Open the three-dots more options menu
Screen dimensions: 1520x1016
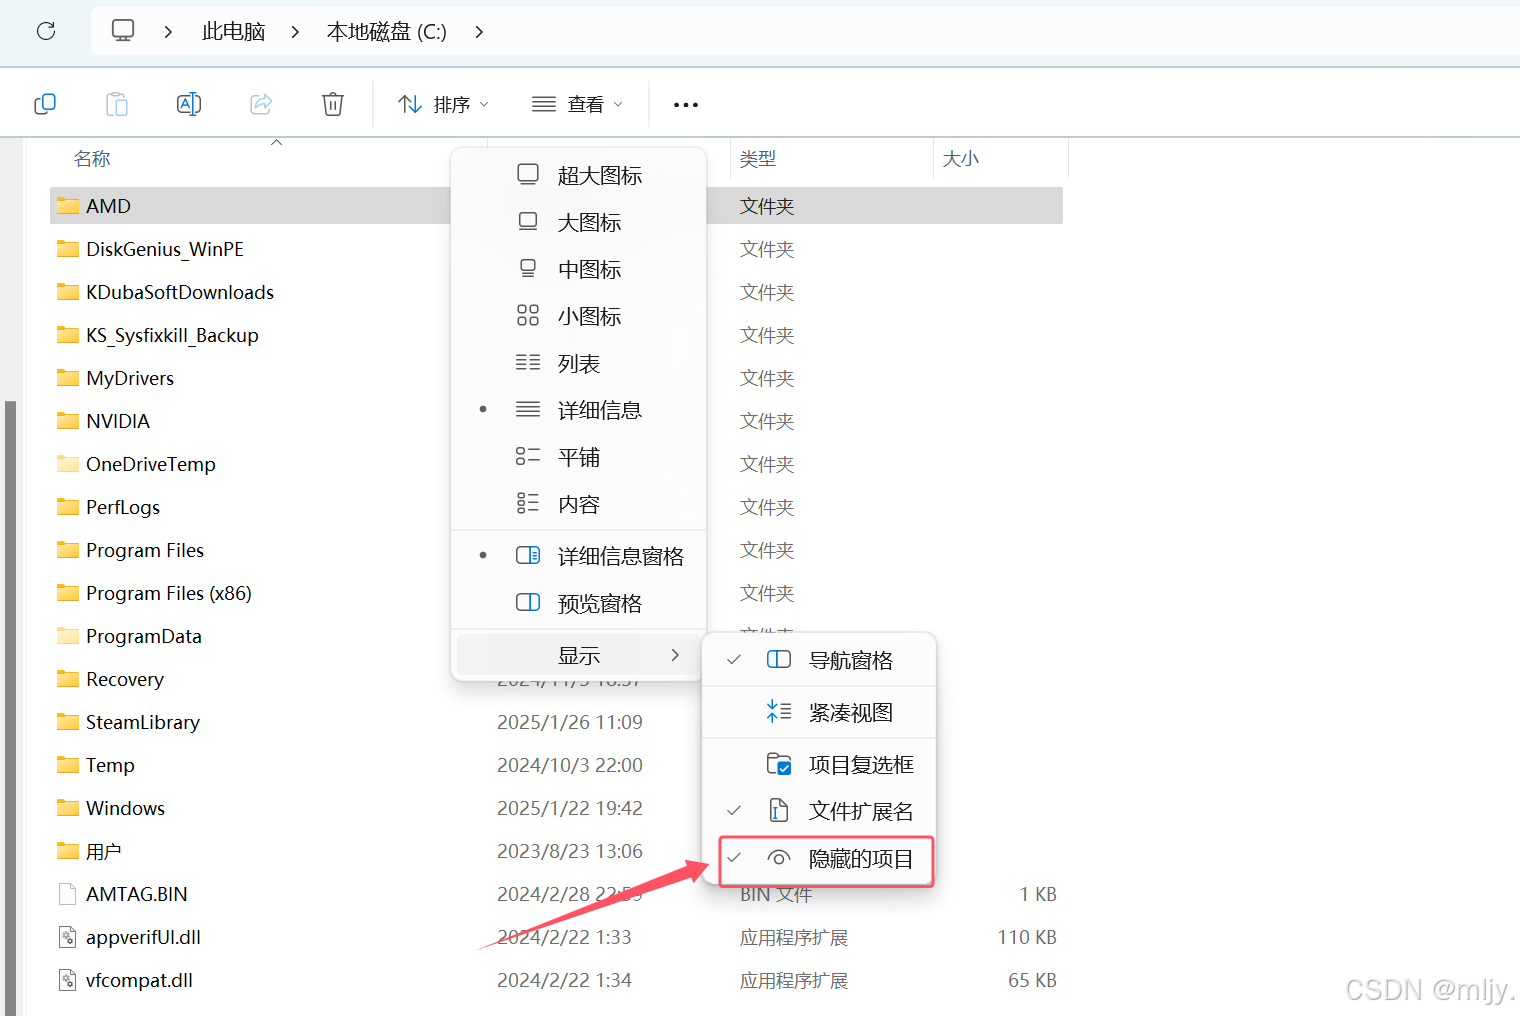pos(686,105)
